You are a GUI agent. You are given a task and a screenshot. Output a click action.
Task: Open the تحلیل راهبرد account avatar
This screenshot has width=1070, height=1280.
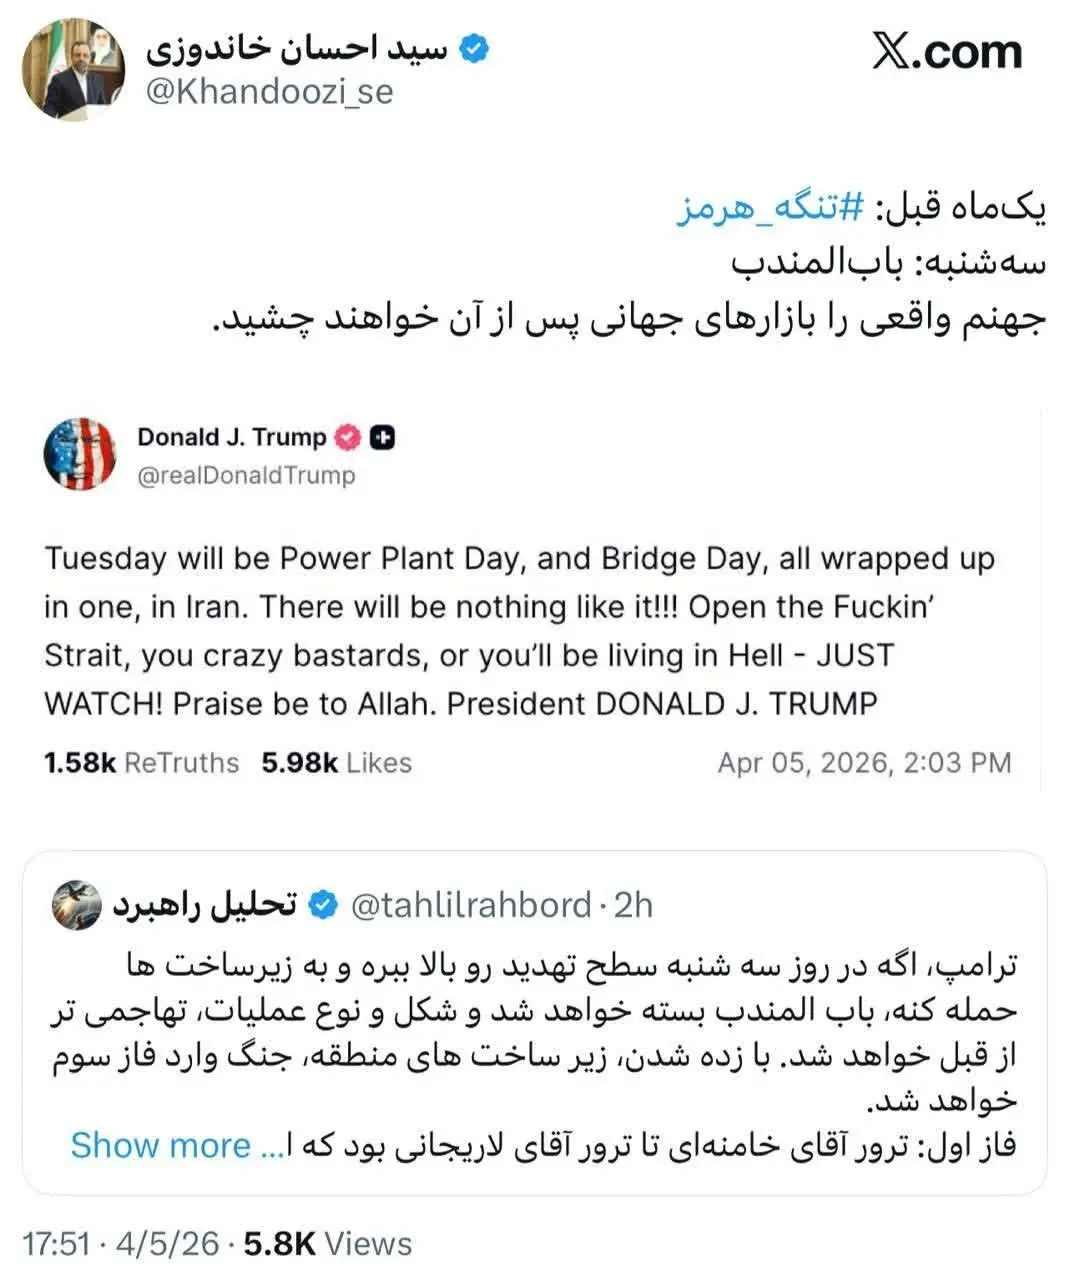[77, 905]
